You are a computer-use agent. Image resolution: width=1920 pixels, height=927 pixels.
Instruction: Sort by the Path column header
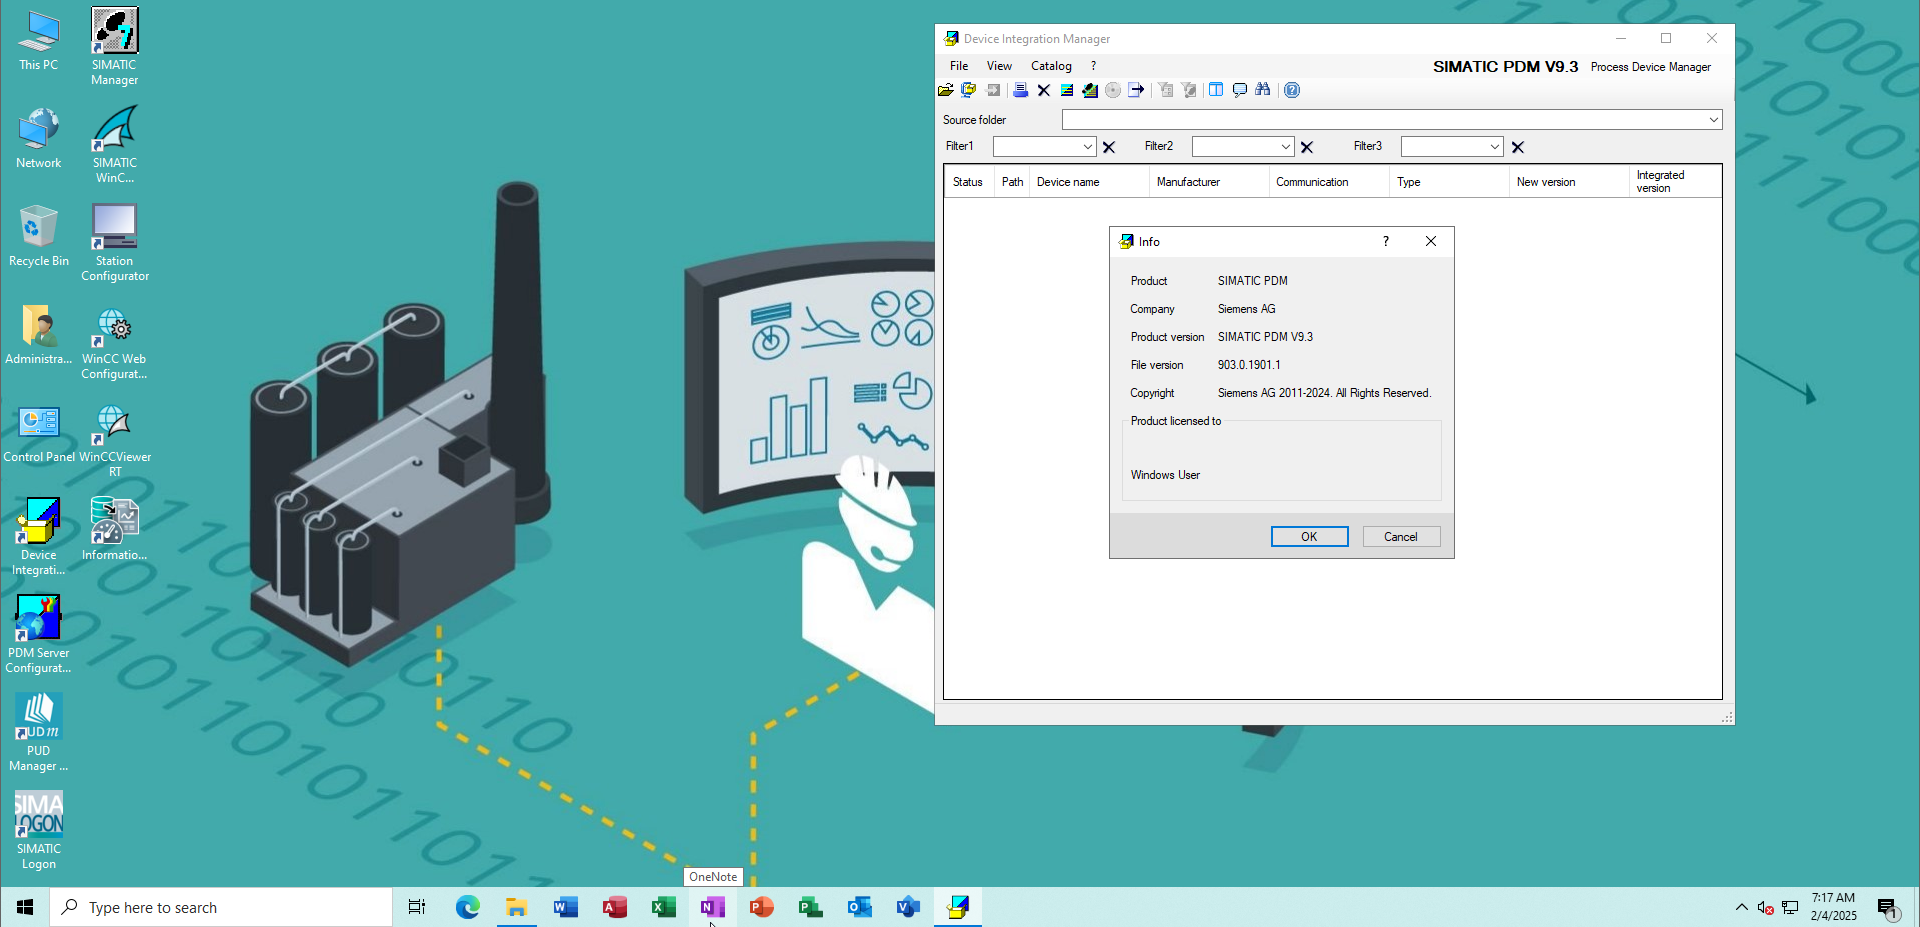click(1012, 182)
